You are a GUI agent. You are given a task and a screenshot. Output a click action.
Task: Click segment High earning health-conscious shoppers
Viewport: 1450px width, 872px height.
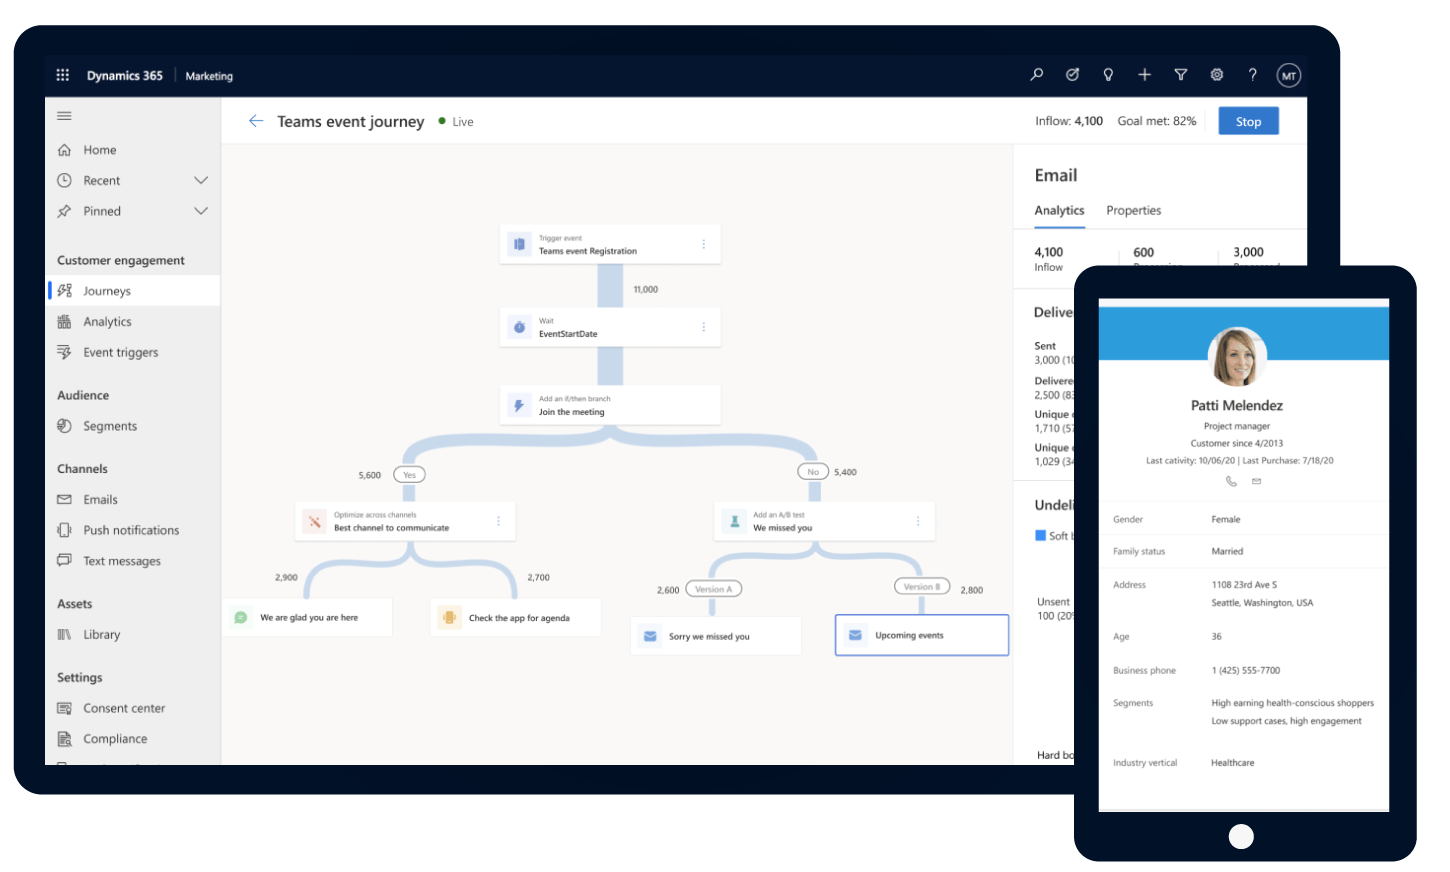1292,703
